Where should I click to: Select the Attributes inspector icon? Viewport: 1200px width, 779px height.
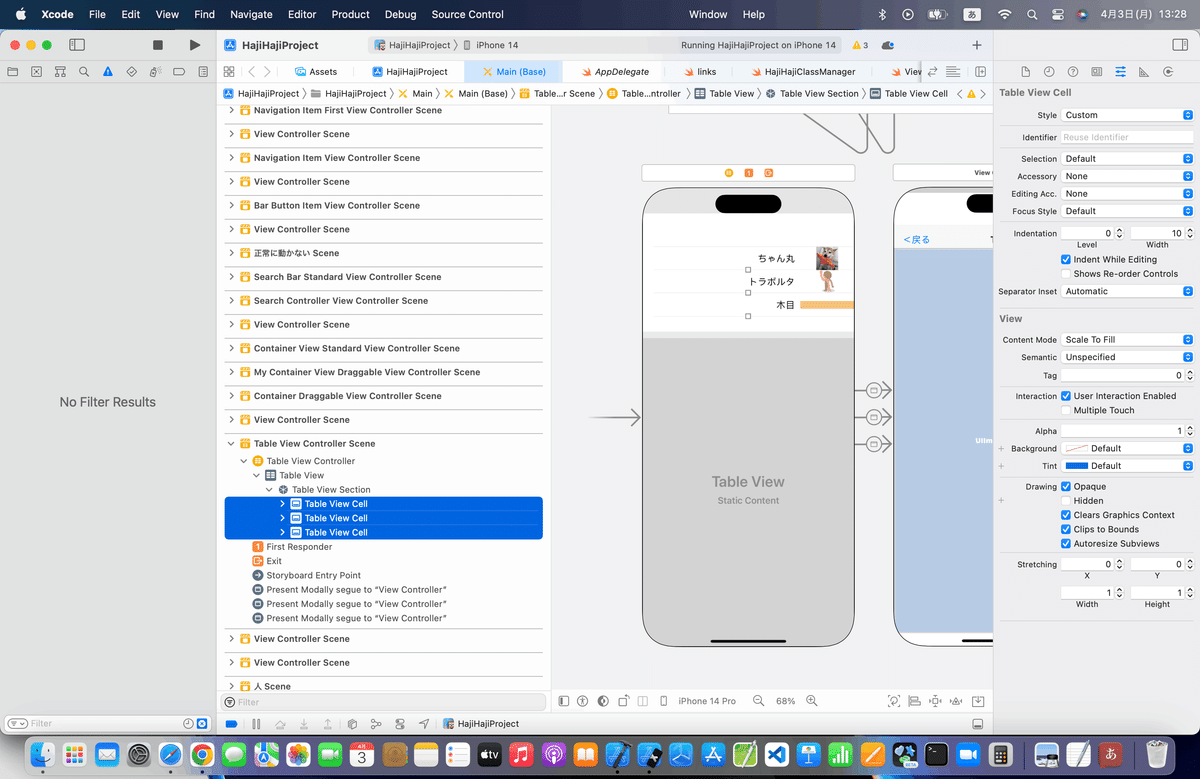[x=1120, y=72]
